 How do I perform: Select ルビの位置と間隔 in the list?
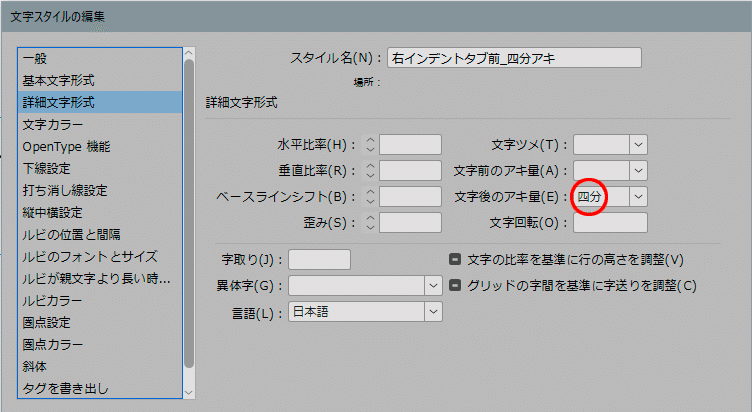[100, 235]
